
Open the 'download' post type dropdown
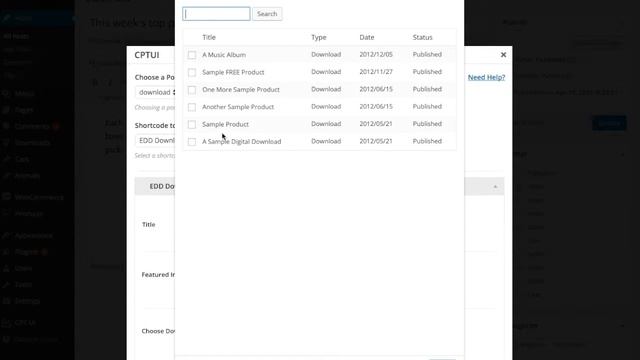(x=156, y=92)
